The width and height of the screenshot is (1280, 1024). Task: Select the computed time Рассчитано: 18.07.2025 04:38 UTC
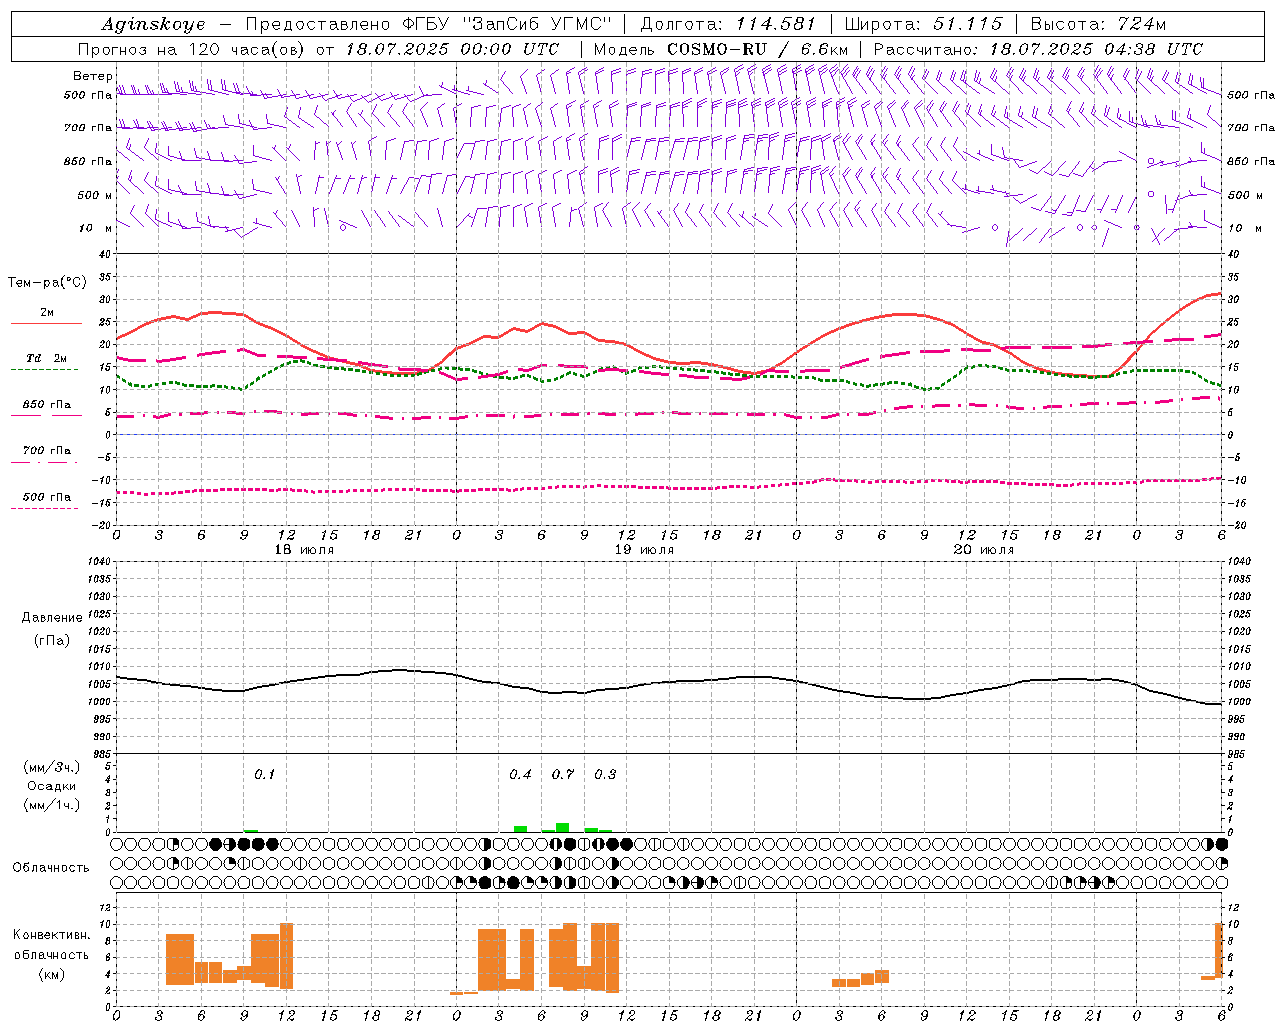(1038, 49)
